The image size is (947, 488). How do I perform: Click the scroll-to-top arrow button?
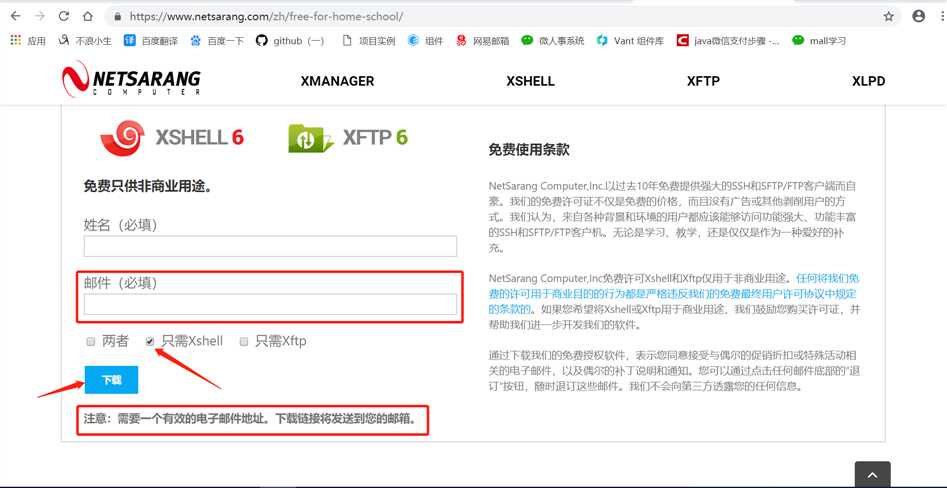tap(872, 475)
